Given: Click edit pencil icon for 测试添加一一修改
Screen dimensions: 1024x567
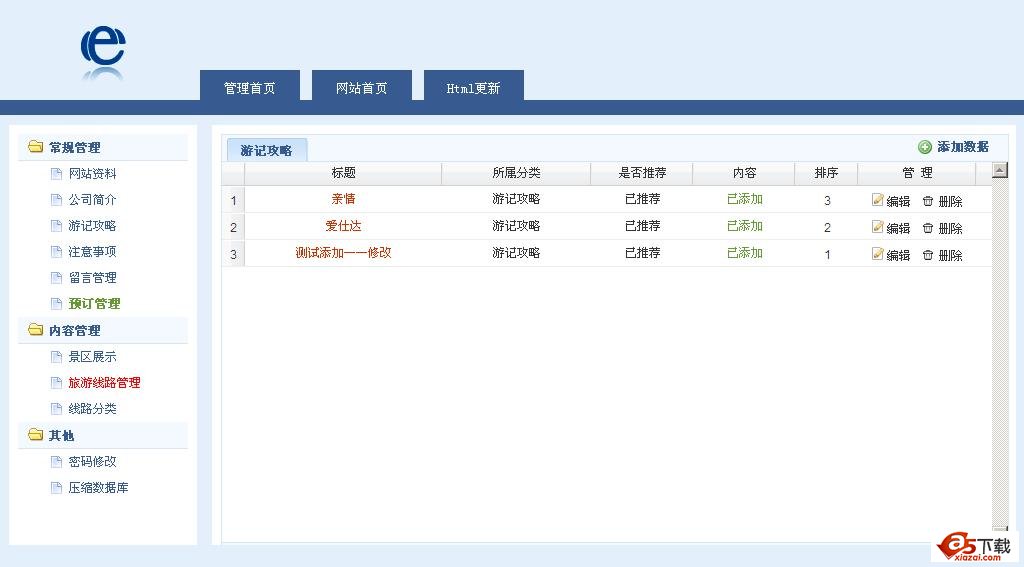Looking at the screenshot, I should [878, 253].
